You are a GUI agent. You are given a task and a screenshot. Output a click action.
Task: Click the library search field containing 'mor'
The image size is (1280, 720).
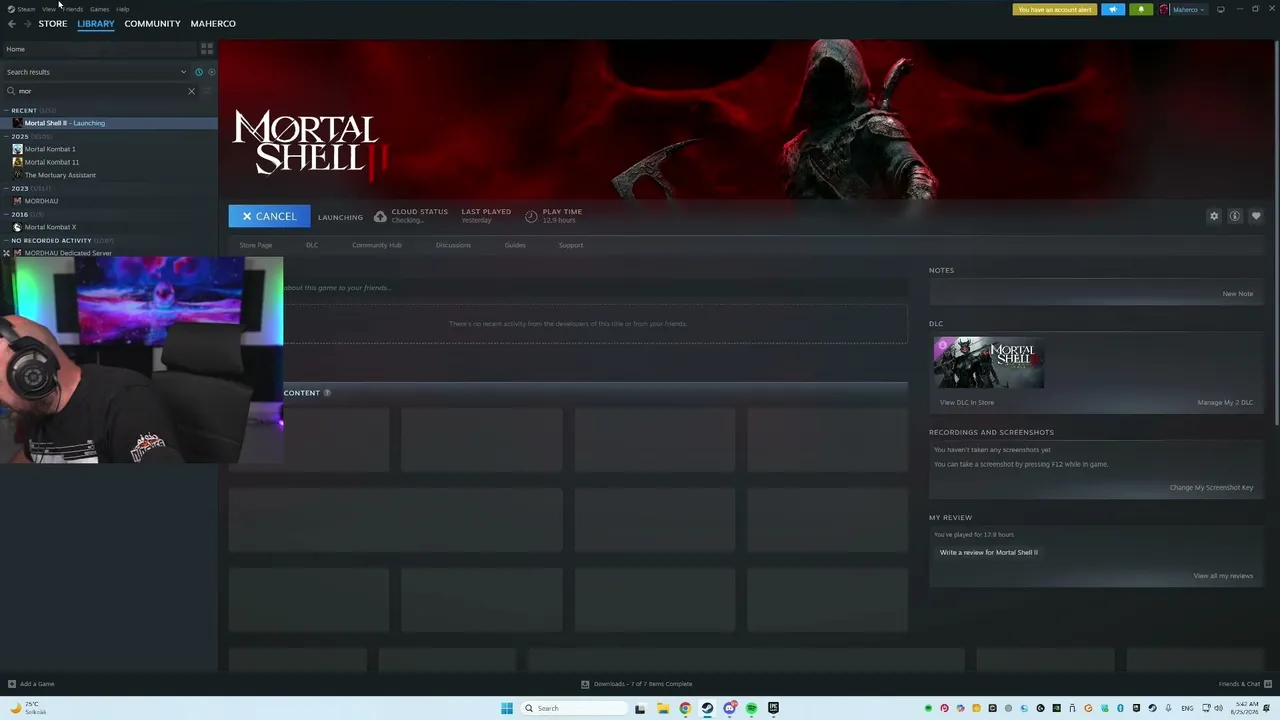[100, 91]
